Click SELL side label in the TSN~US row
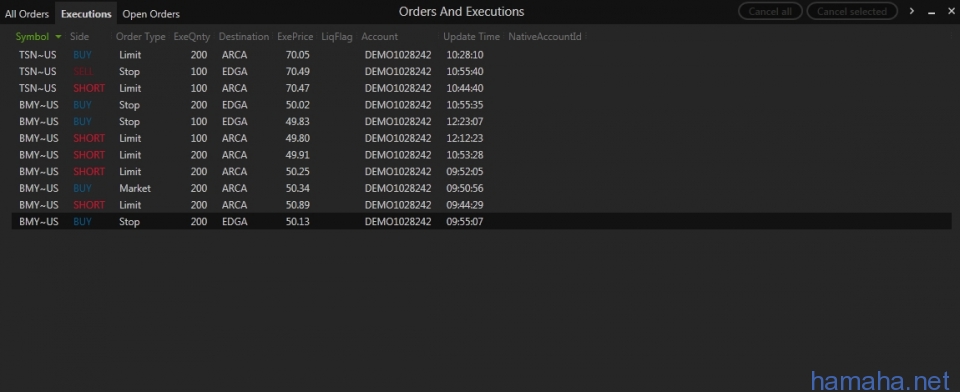Image resolution: width=960 pixels, height=392 pixels. (83, 72)
